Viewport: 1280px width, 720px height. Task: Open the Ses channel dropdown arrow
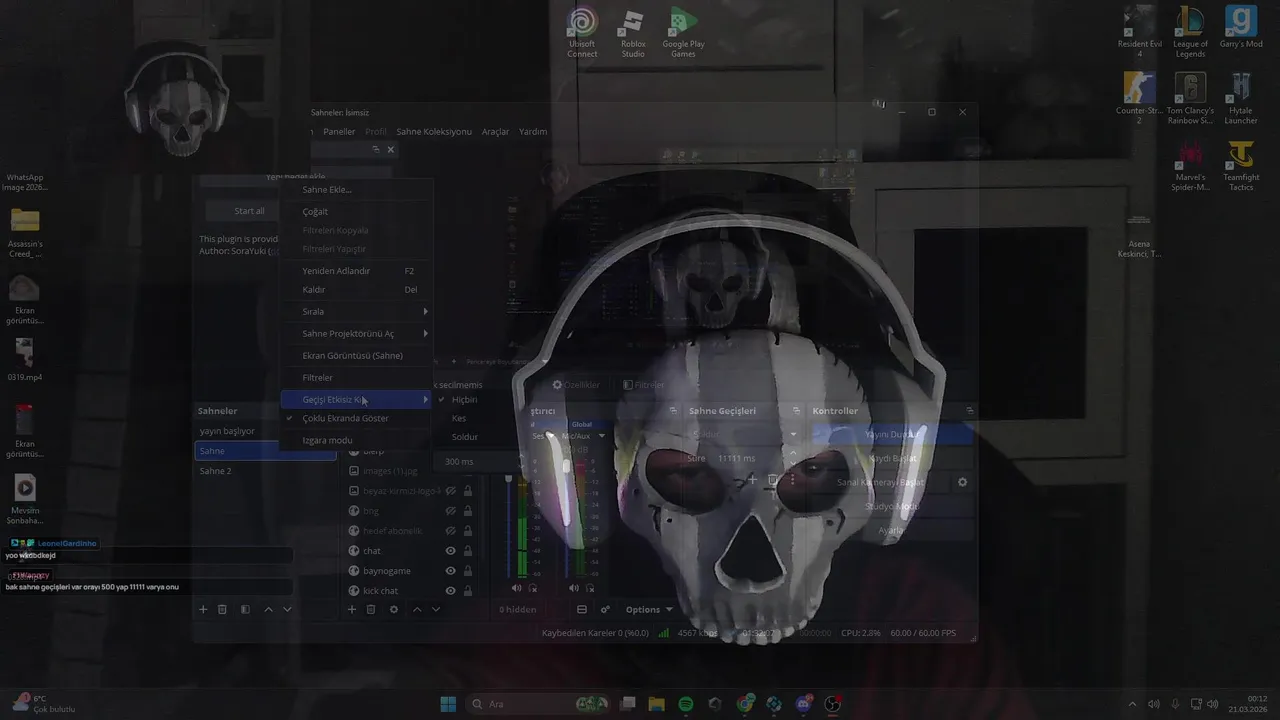pyautogui.click(x=551, y=436)
